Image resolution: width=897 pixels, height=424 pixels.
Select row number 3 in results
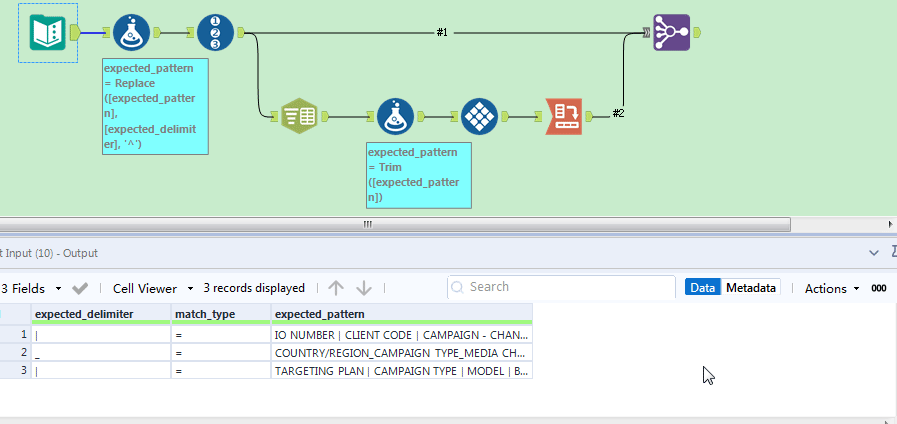[x=15, y=370]
